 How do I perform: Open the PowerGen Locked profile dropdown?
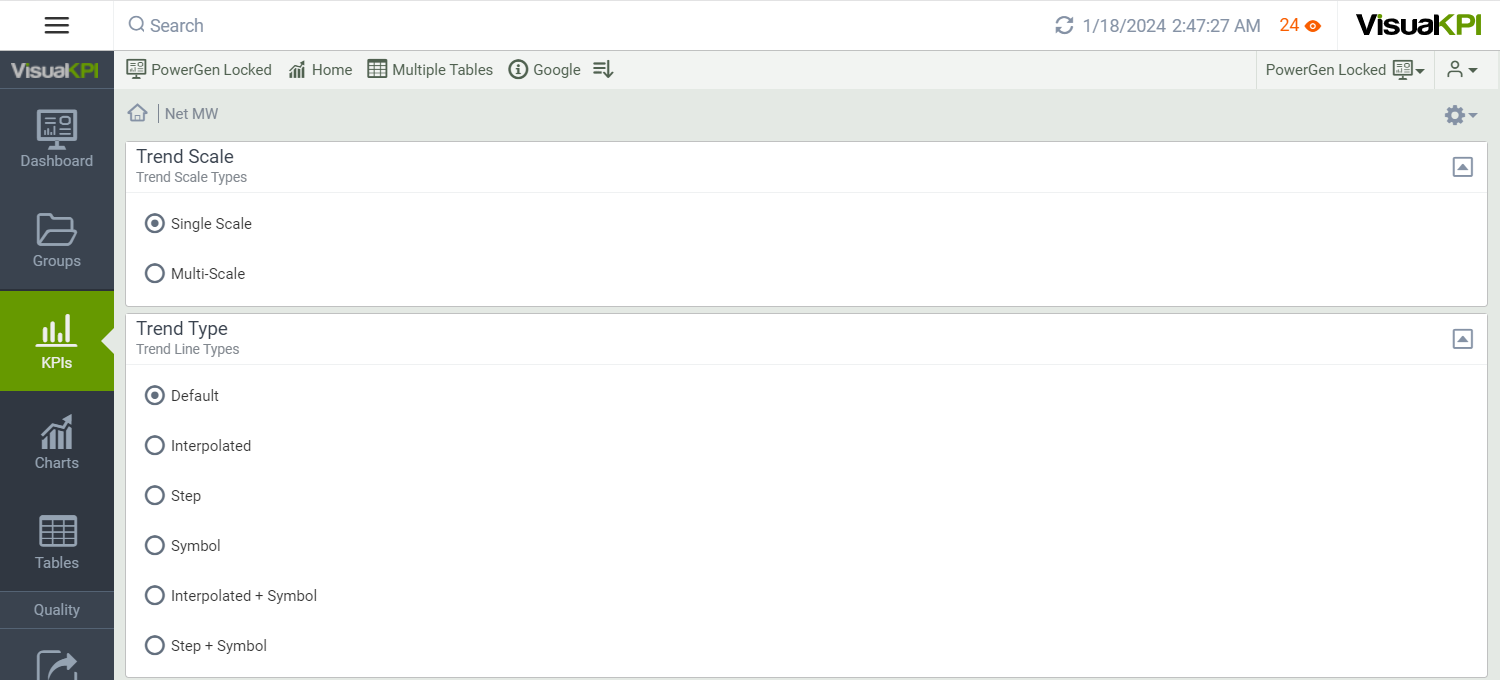pyautogui.click(x=1344, y=69)
